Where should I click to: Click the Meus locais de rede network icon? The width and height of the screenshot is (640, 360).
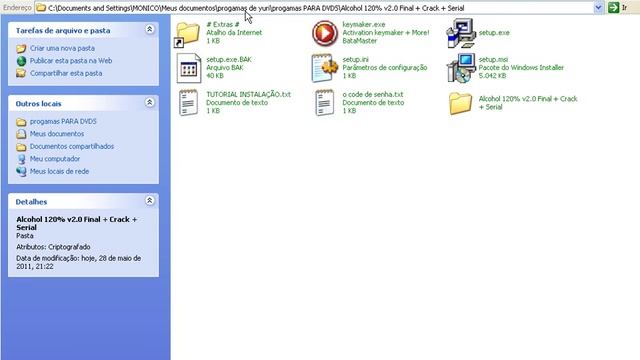21,171
